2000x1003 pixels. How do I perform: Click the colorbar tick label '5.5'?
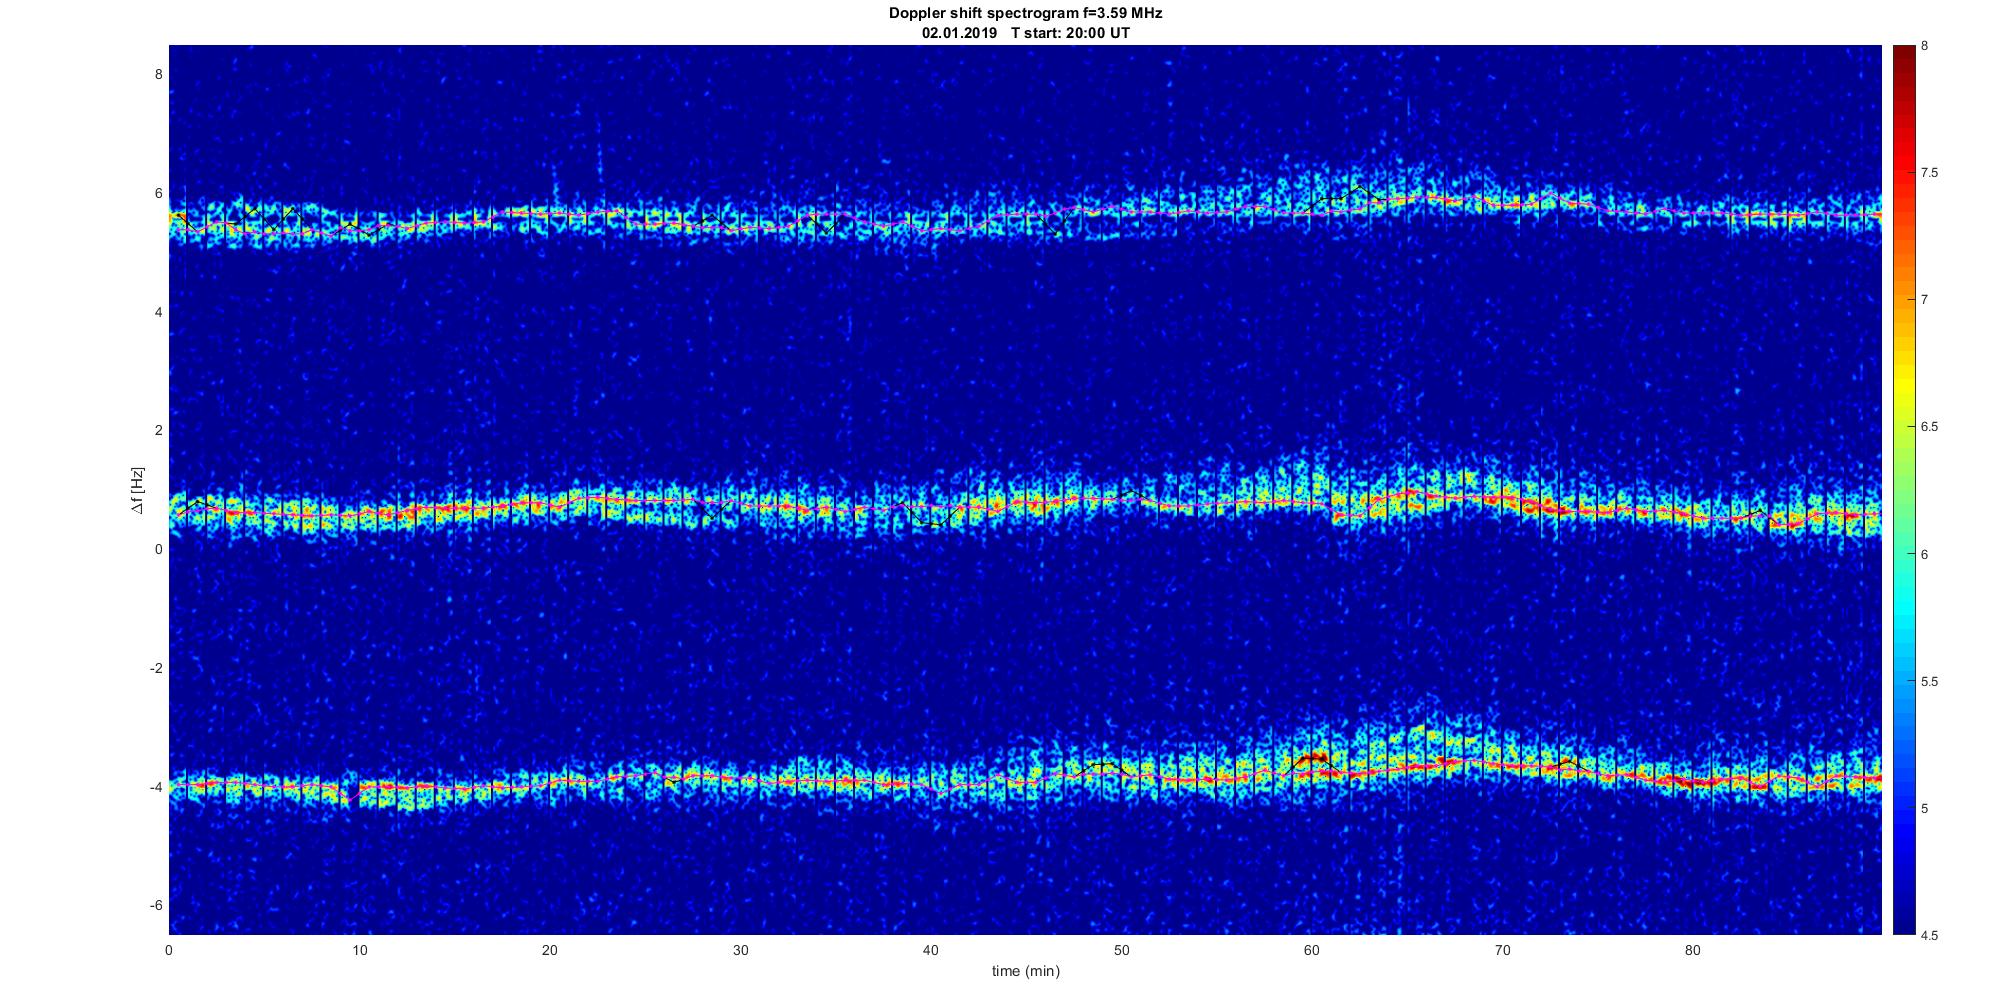[1929, 681]
